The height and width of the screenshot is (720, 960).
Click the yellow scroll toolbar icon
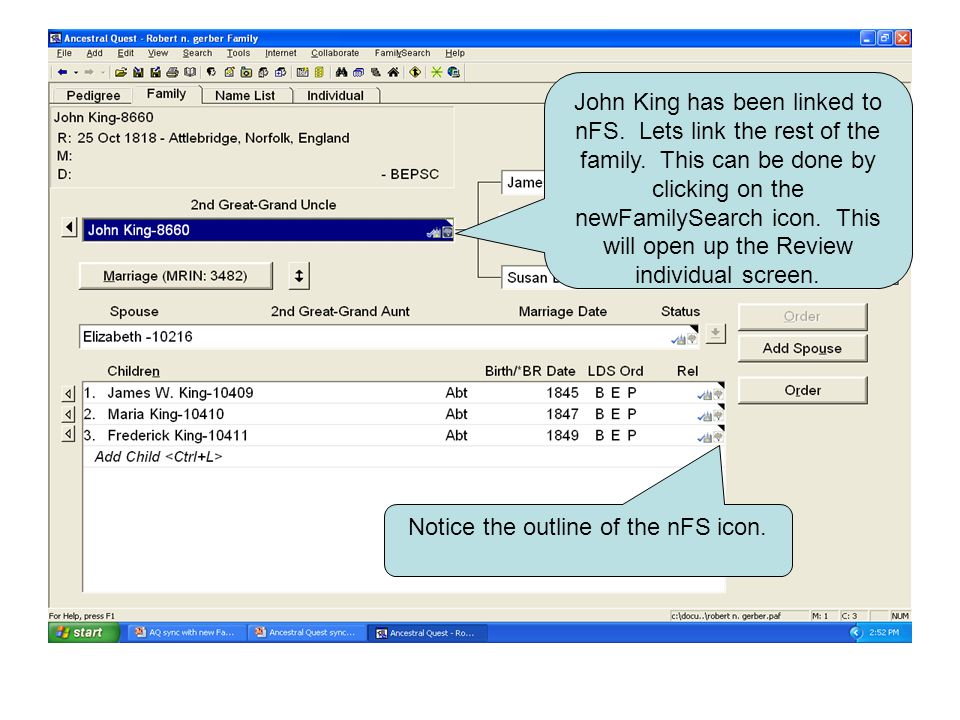pos(319,72)
